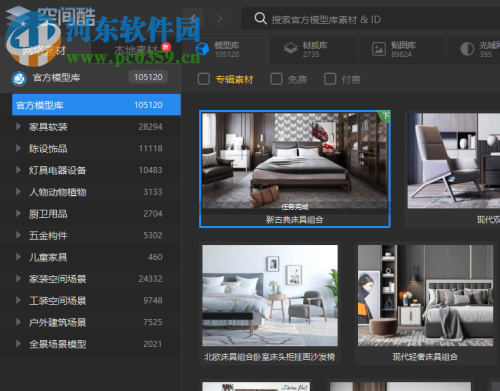
Task: Click the search magnifier icon
Action: (260, 18)
